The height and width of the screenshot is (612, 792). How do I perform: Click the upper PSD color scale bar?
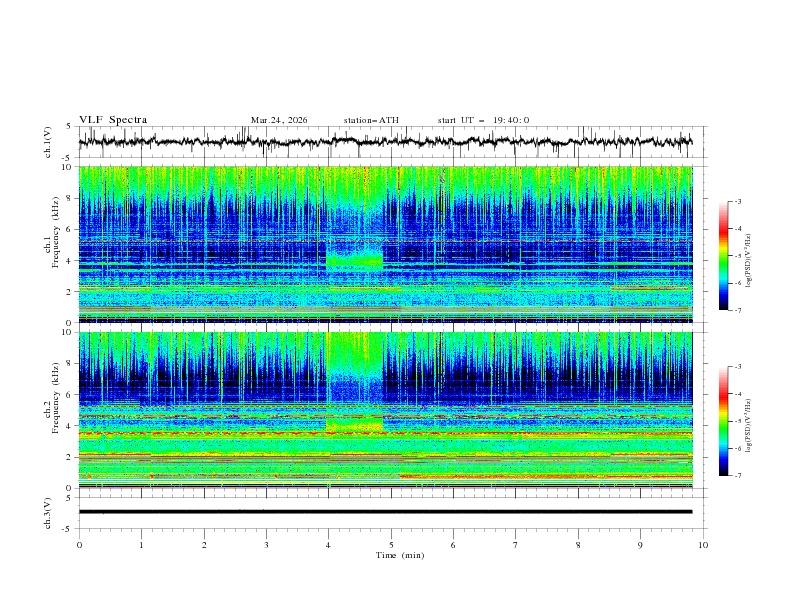724,256
